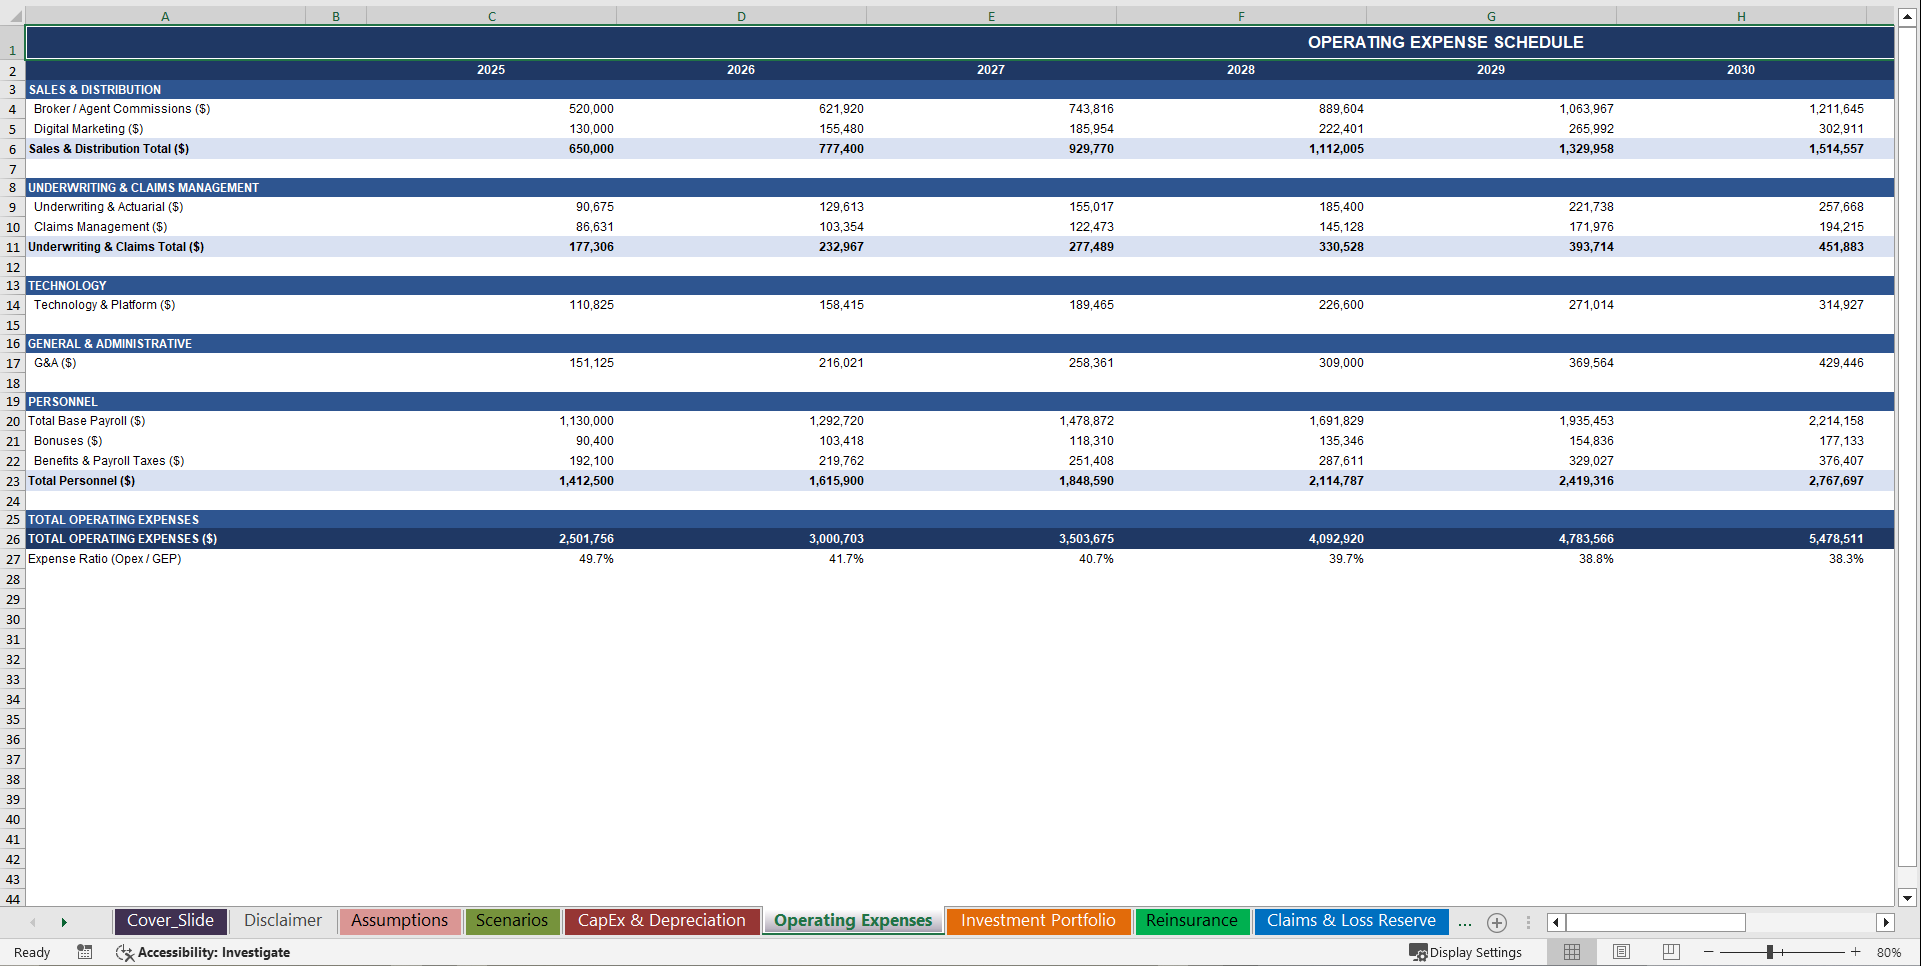The width and height of the screenshot is (1921, 966).
Task: Click the Zoom In plus control
Action: point(1856,952)
